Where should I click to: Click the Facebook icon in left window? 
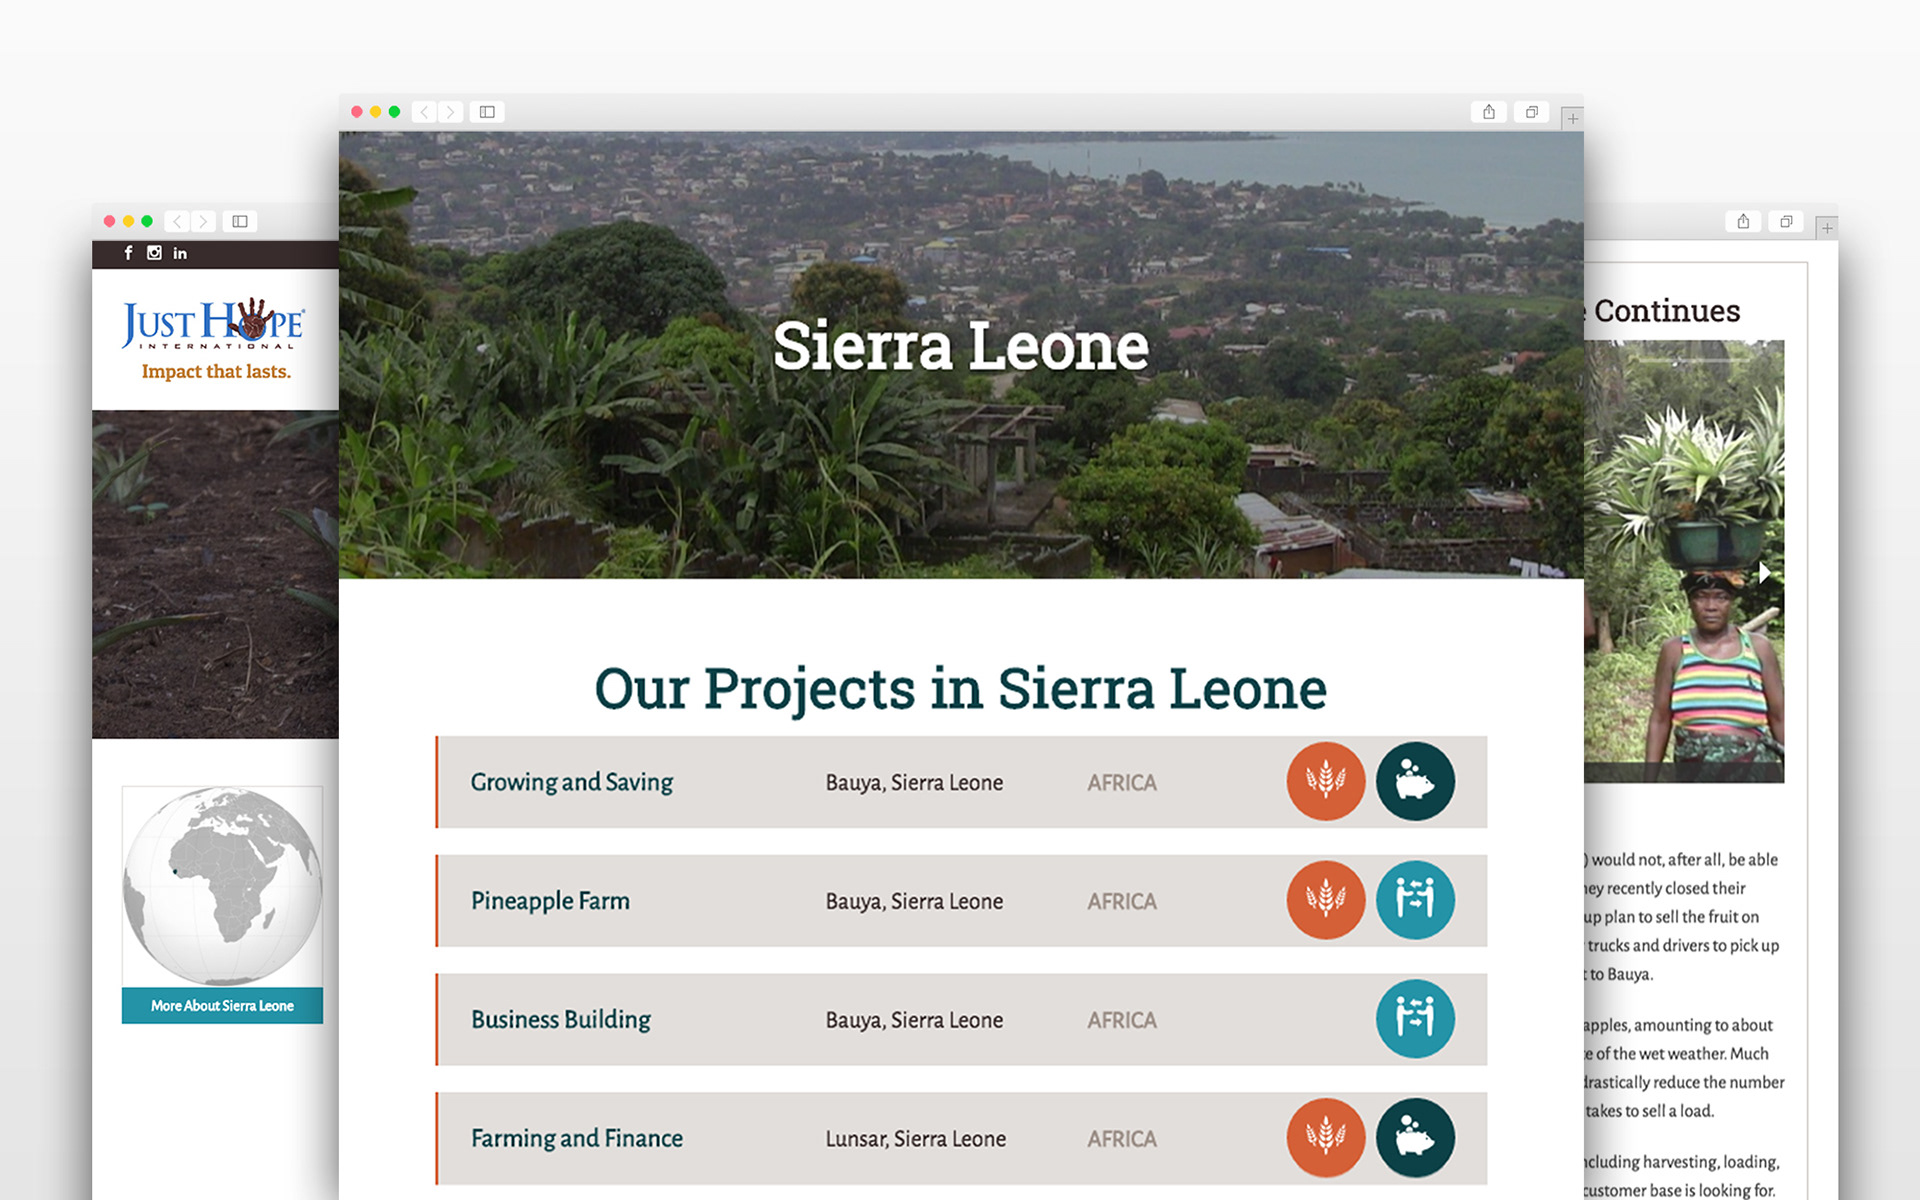click(128, 253)
